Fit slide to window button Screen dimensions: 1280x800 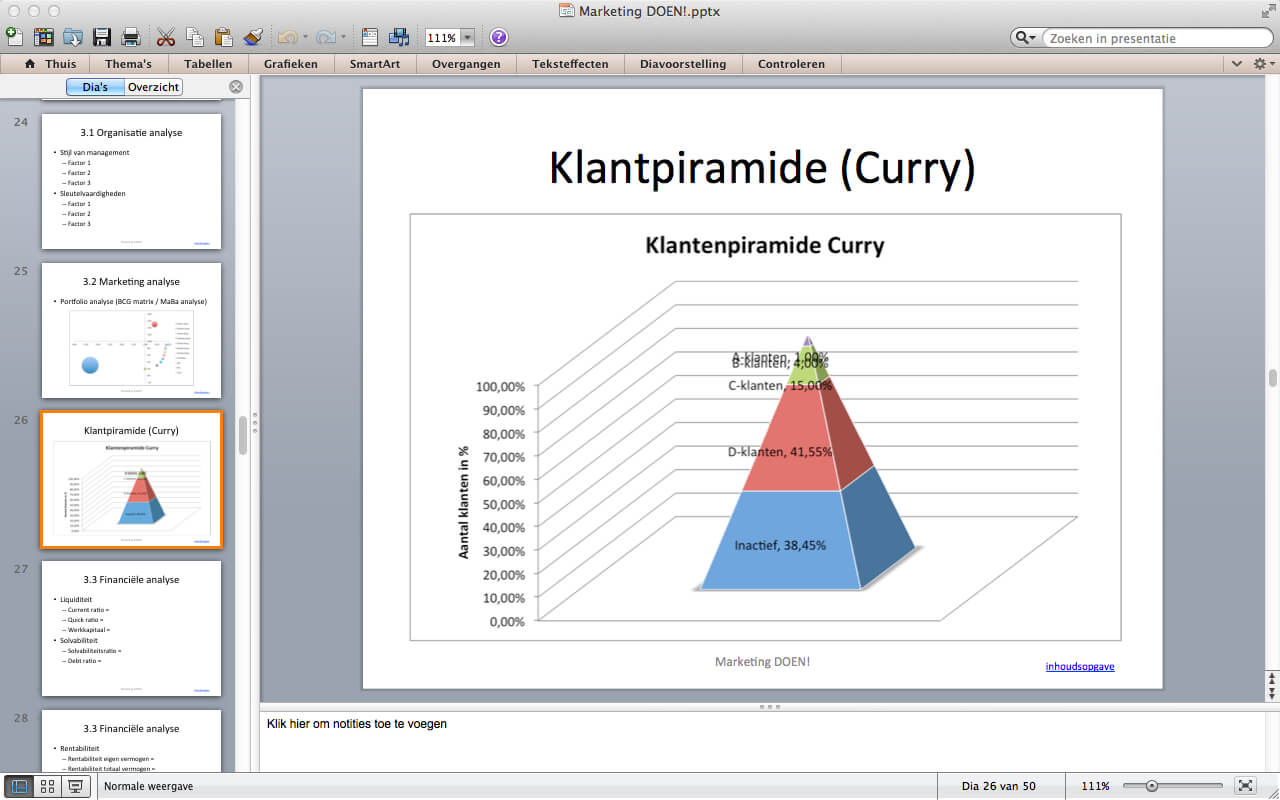click(1245, 786)
